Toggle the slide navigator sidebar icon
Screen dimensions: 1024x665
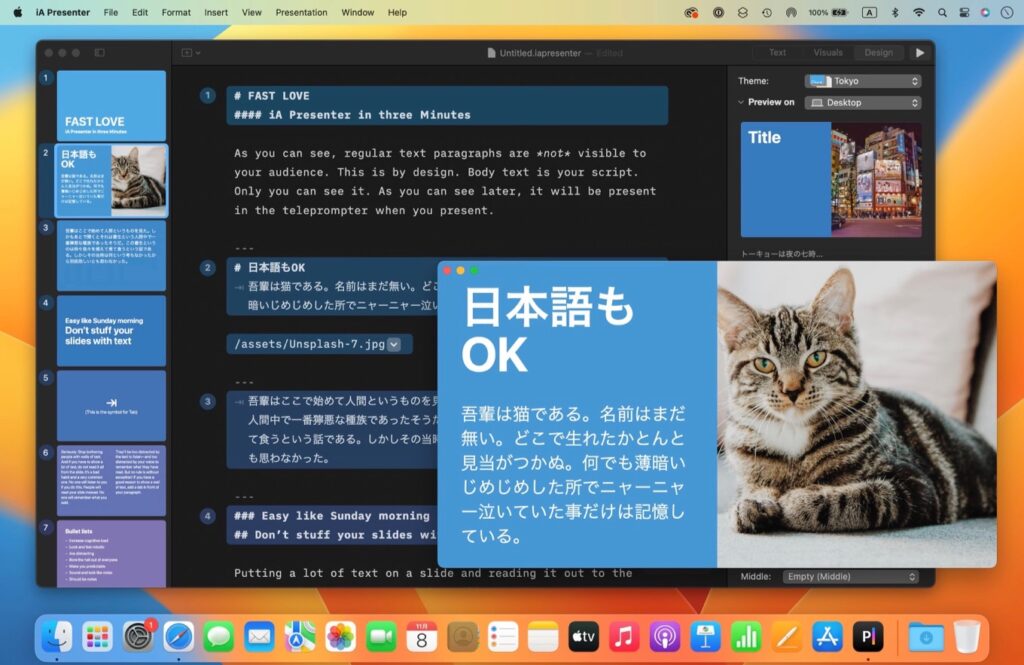tap(100, 52)
